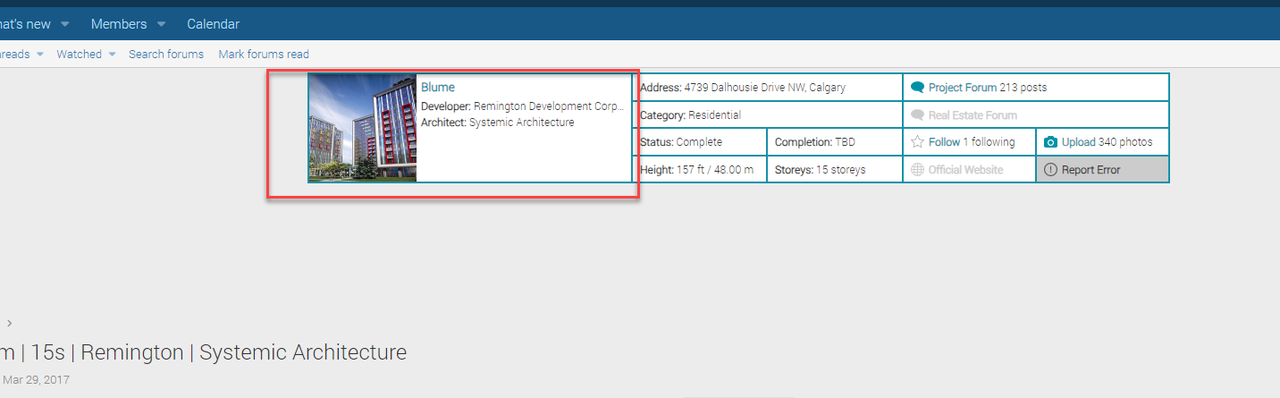Click the Real Estate Forum bubble icon
This screenshot has width=1280, height=398.
pos(917,115)
